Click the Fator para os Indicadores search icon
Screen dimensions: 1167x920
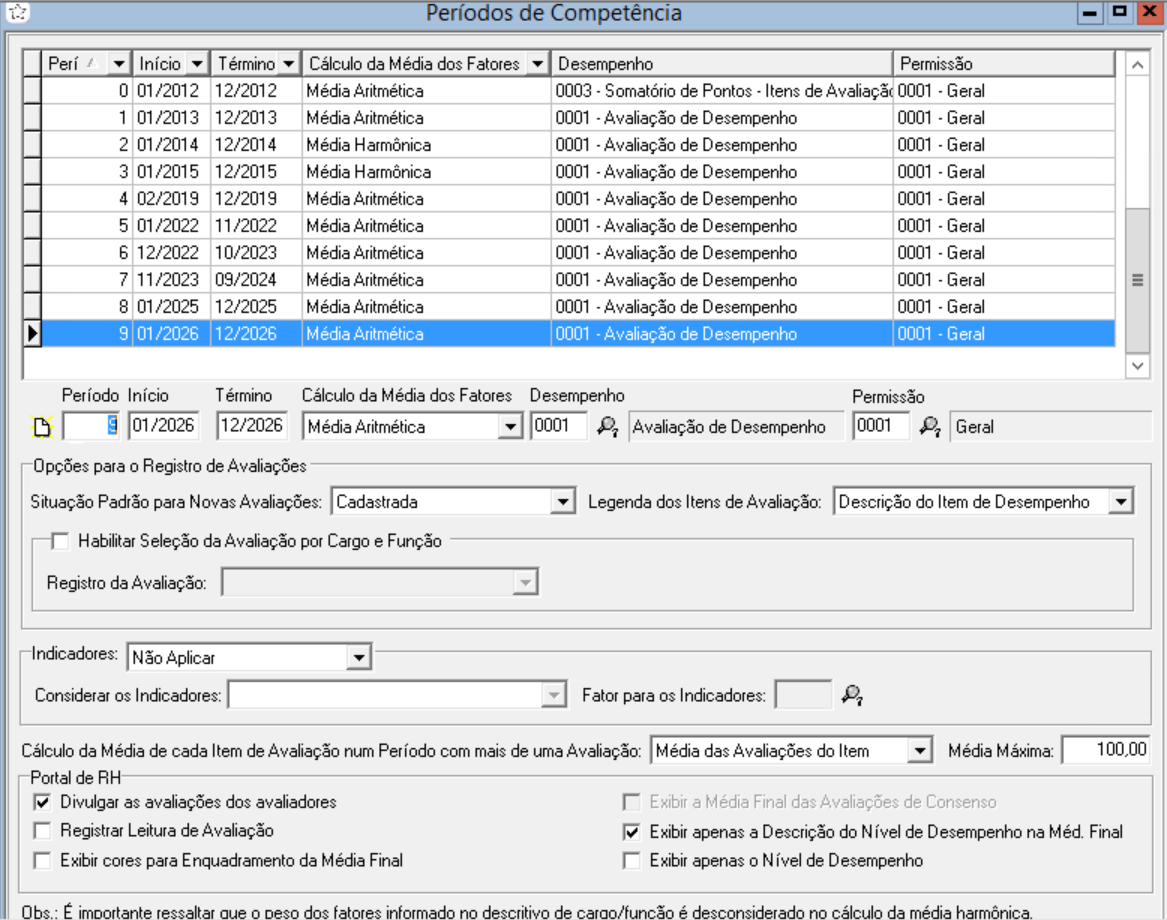[x=851, y=693]
